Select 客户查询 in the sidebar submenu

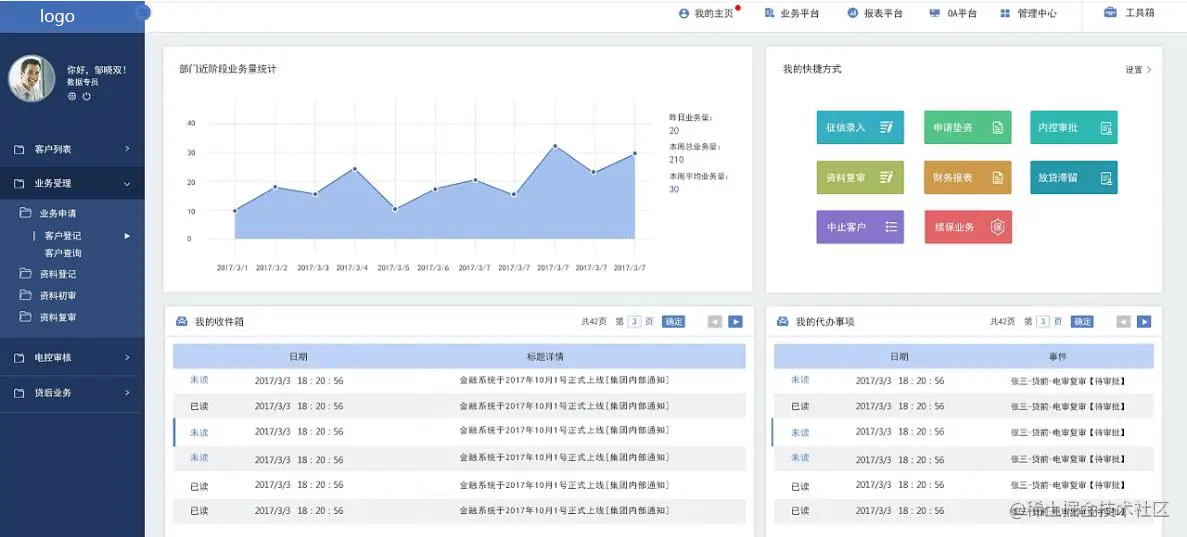[63, 253]
